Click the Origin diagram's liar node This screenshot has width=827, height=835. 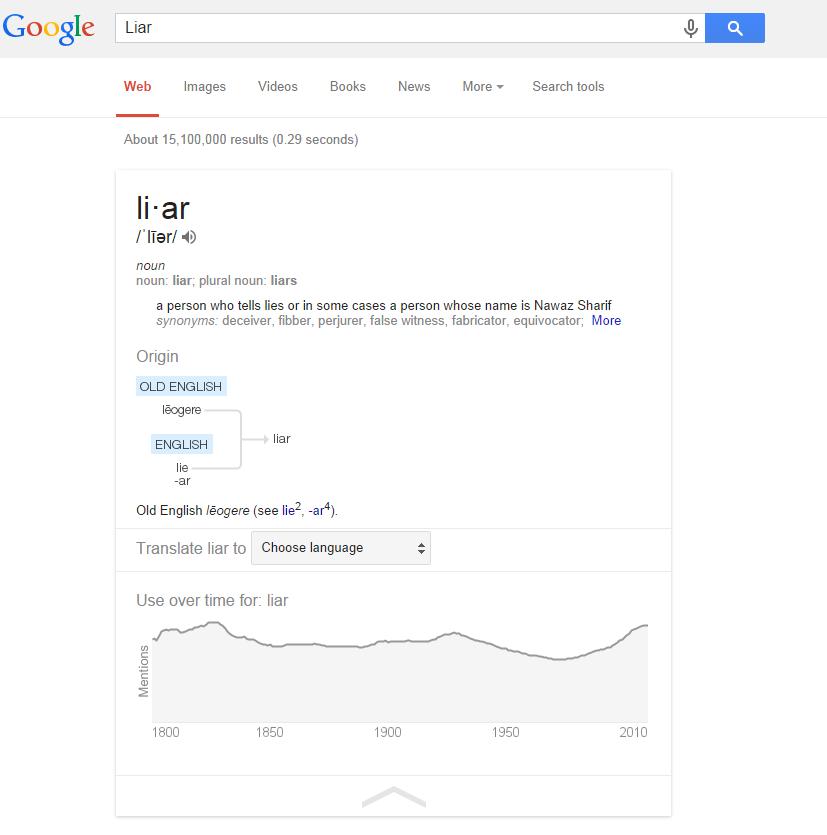click(x=281, y=439)
